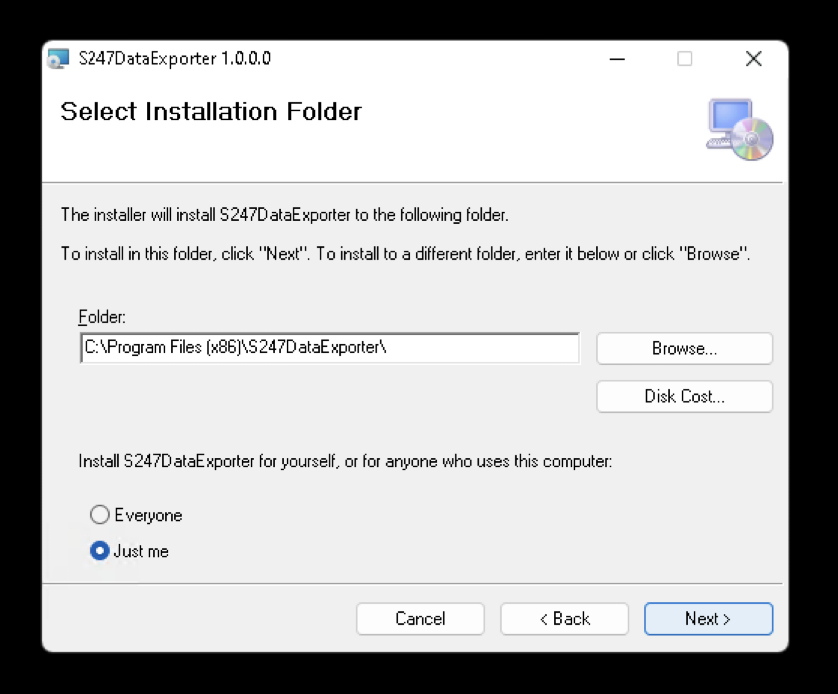This screenshot has height=694, width=838.
Task: Proceed by clicking Next
Action: click(x=708, y=618)
